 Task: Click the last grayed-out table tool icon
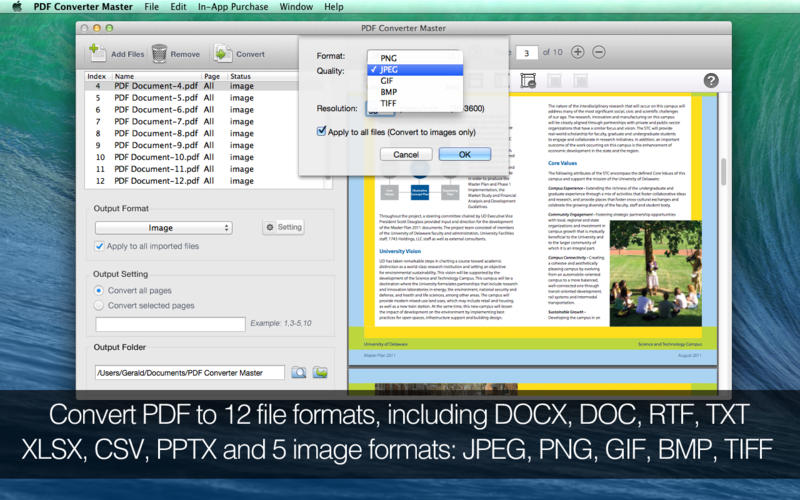(x=580, y=80)
